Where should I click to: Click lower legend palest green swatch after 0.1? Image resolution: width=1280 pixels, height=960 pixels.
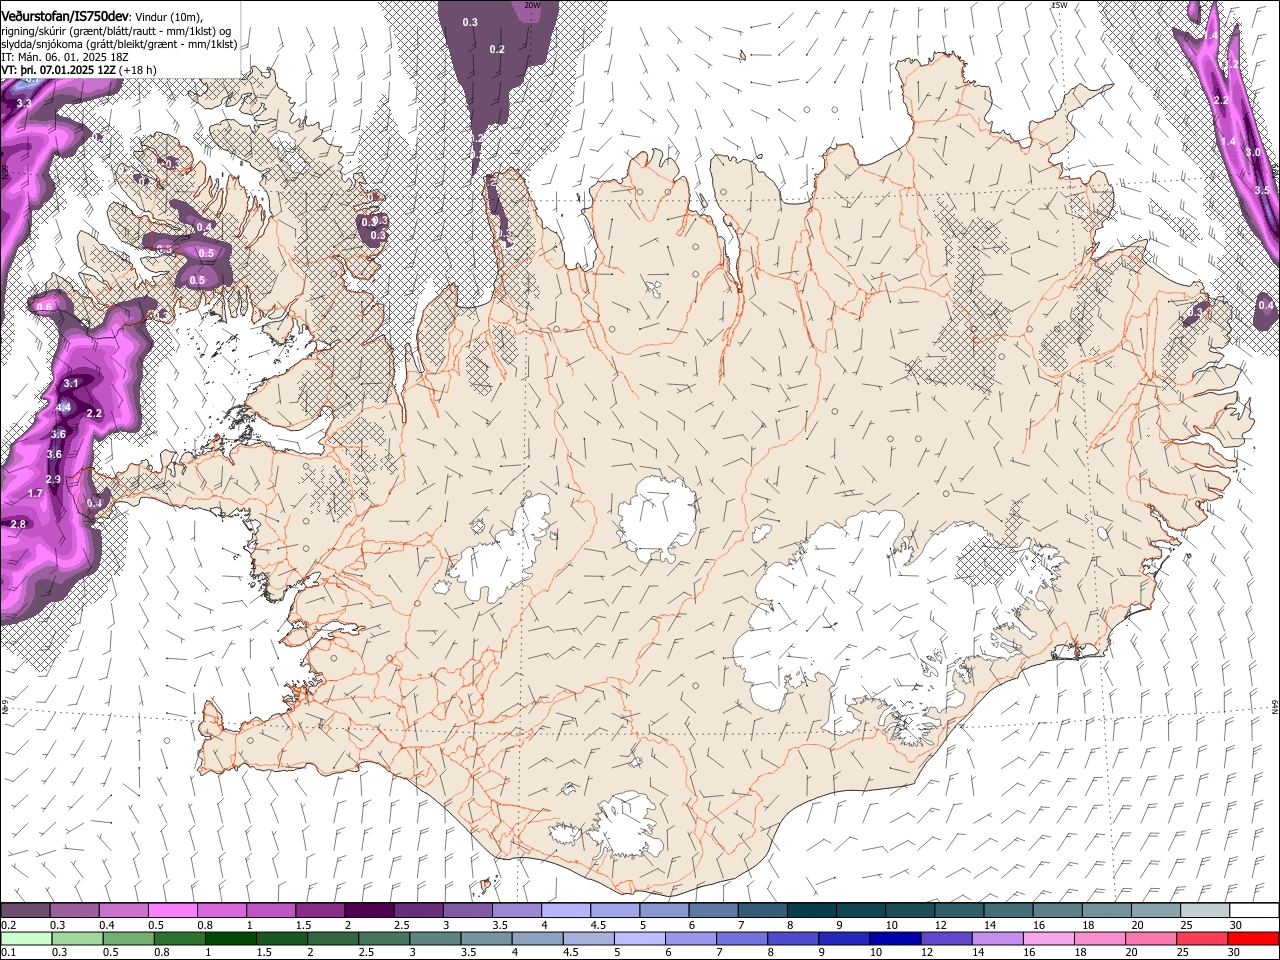point(25,938)
